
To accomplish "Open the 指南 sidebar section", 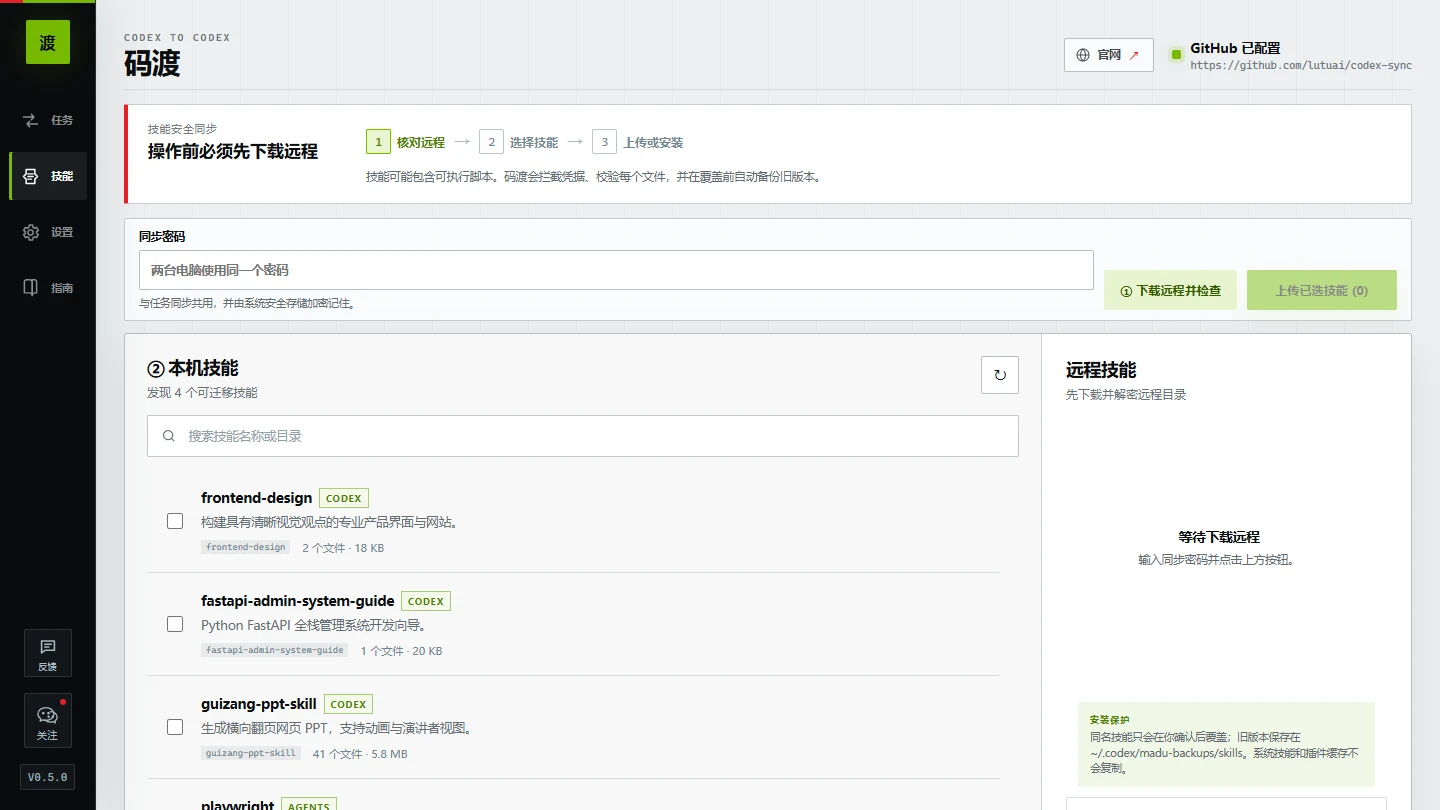I will 48,288.
